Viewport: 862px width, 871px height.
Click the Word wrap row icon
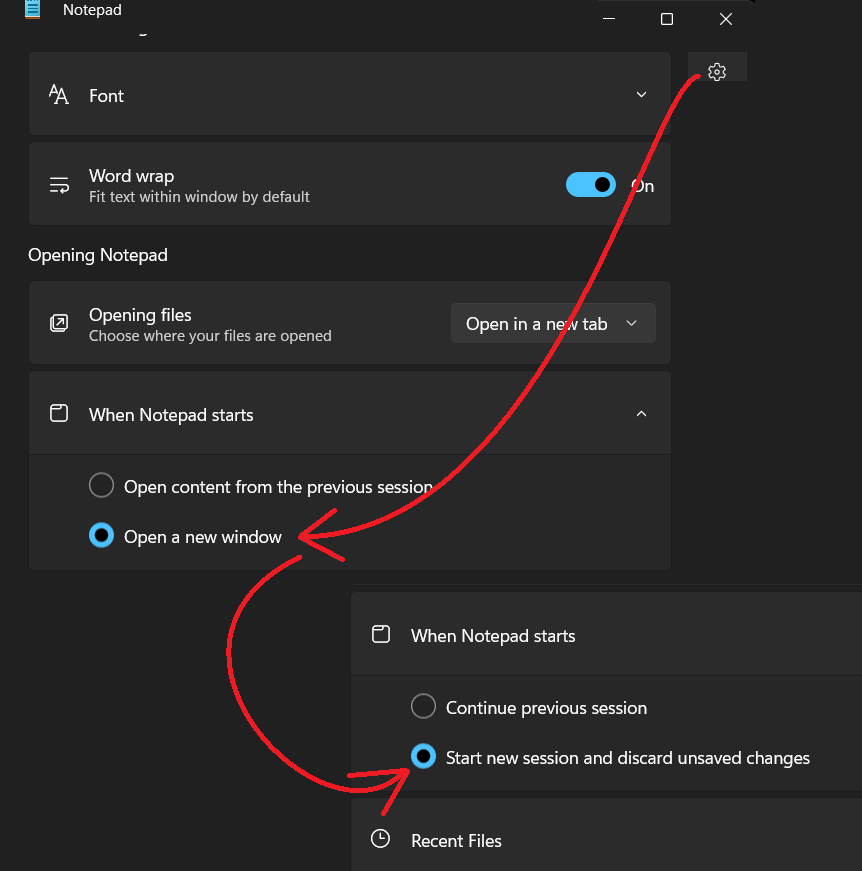coord(59,185)
